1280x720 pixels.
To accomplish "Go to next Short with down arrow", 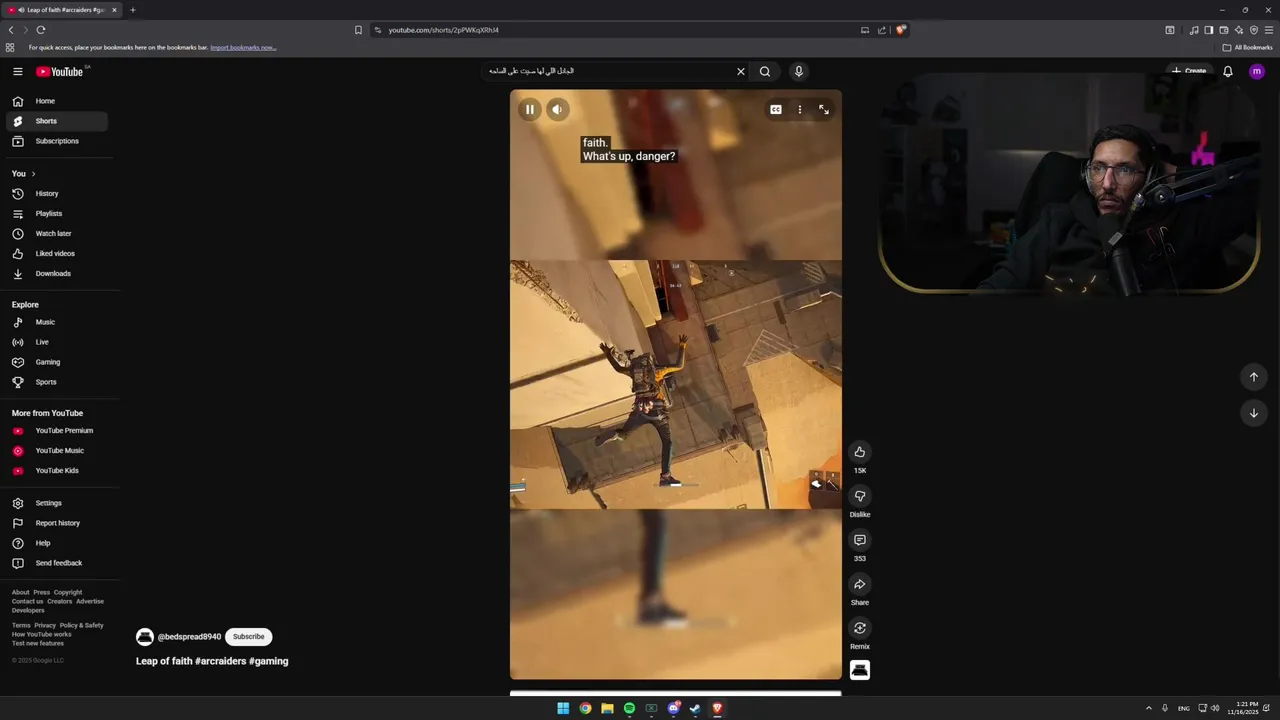I will pyautogui.click(x=1254, y=413).
